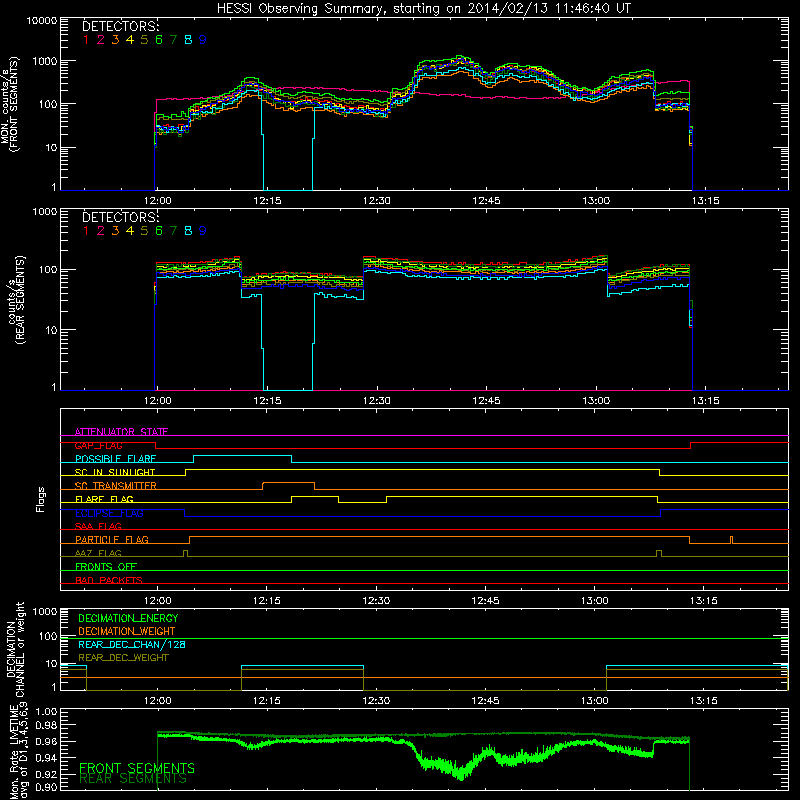800x800 pixels.
Task: Click the FRONTS_OFF flag label
Action: [106, 566]
